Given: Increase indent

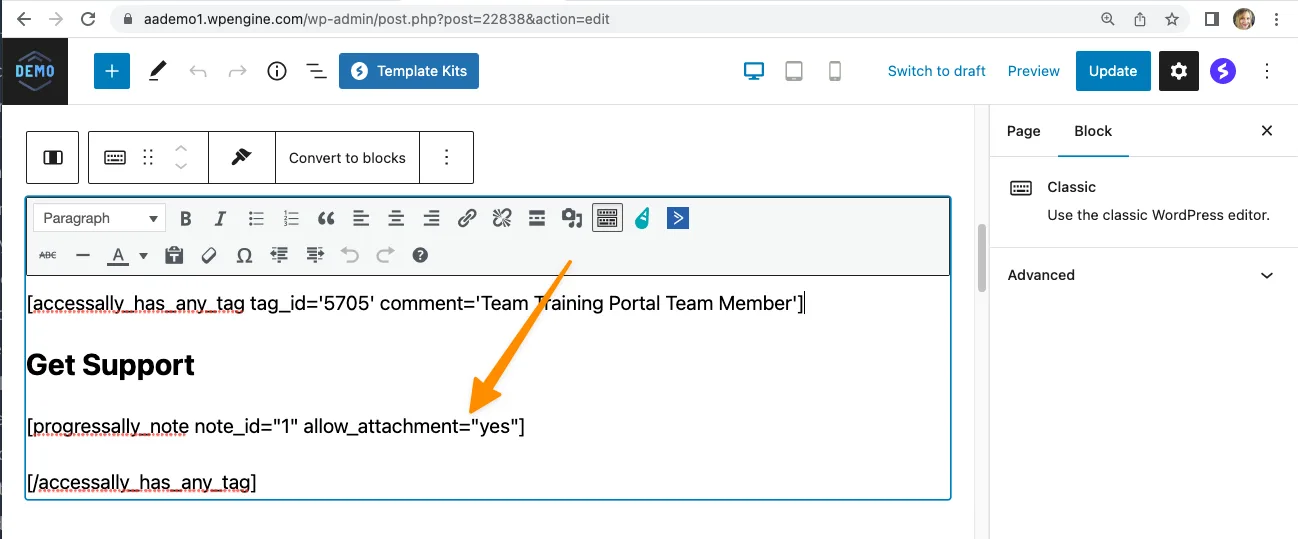Looking at the screenshot, I should tap(315, 255).
